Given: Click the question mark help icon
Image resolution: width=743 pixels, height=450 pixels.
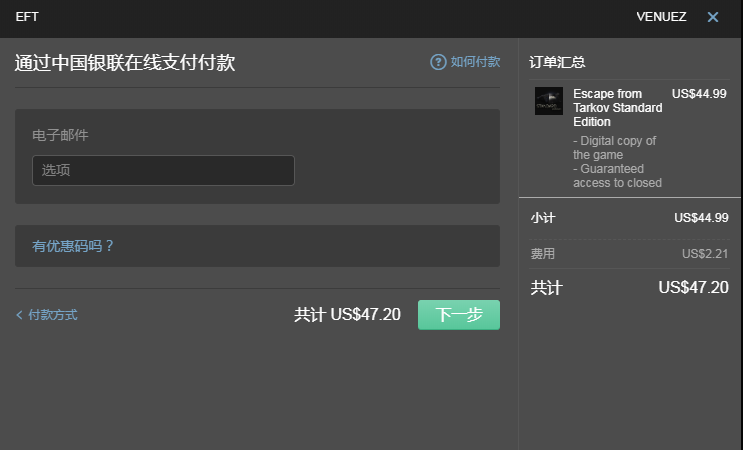Looking at the screenshot, I should [x=438, y=62].
